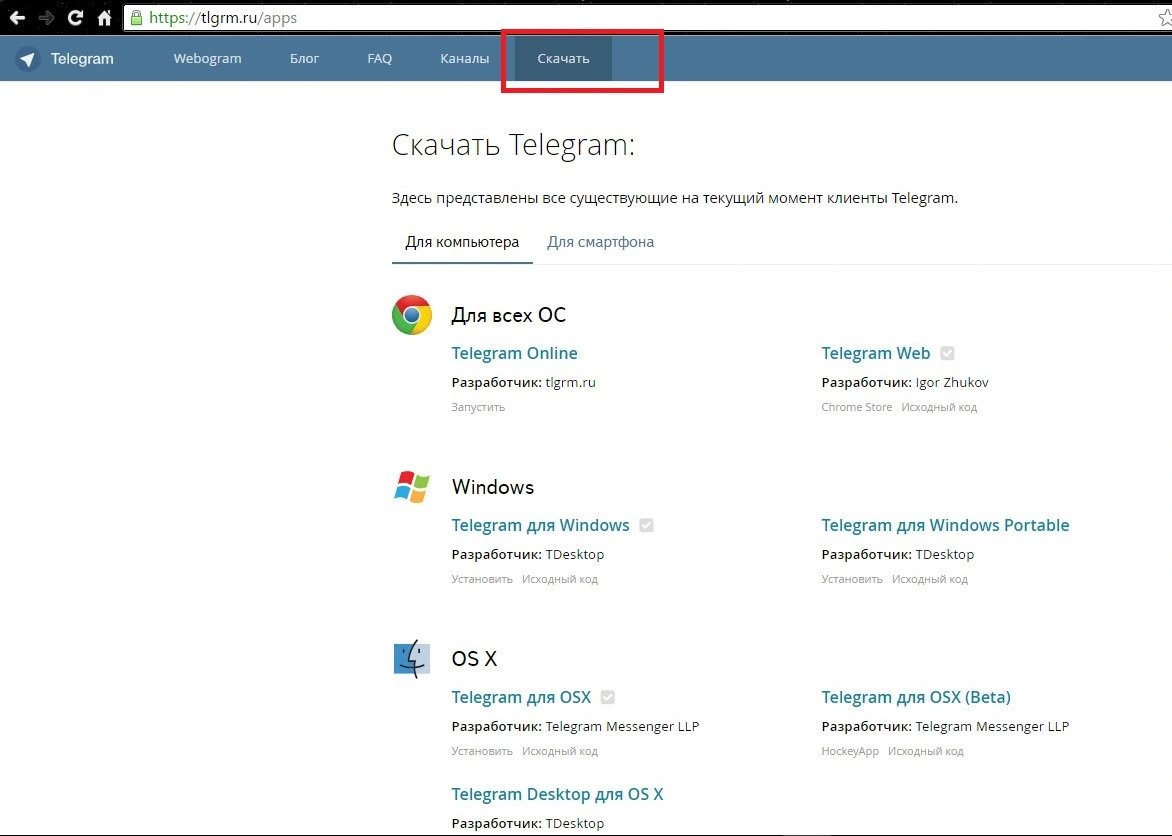This screenshot has height=836, width=1172.
Task: Click verified badge beside Telegram для OSX
Action: tap(608, 697)
